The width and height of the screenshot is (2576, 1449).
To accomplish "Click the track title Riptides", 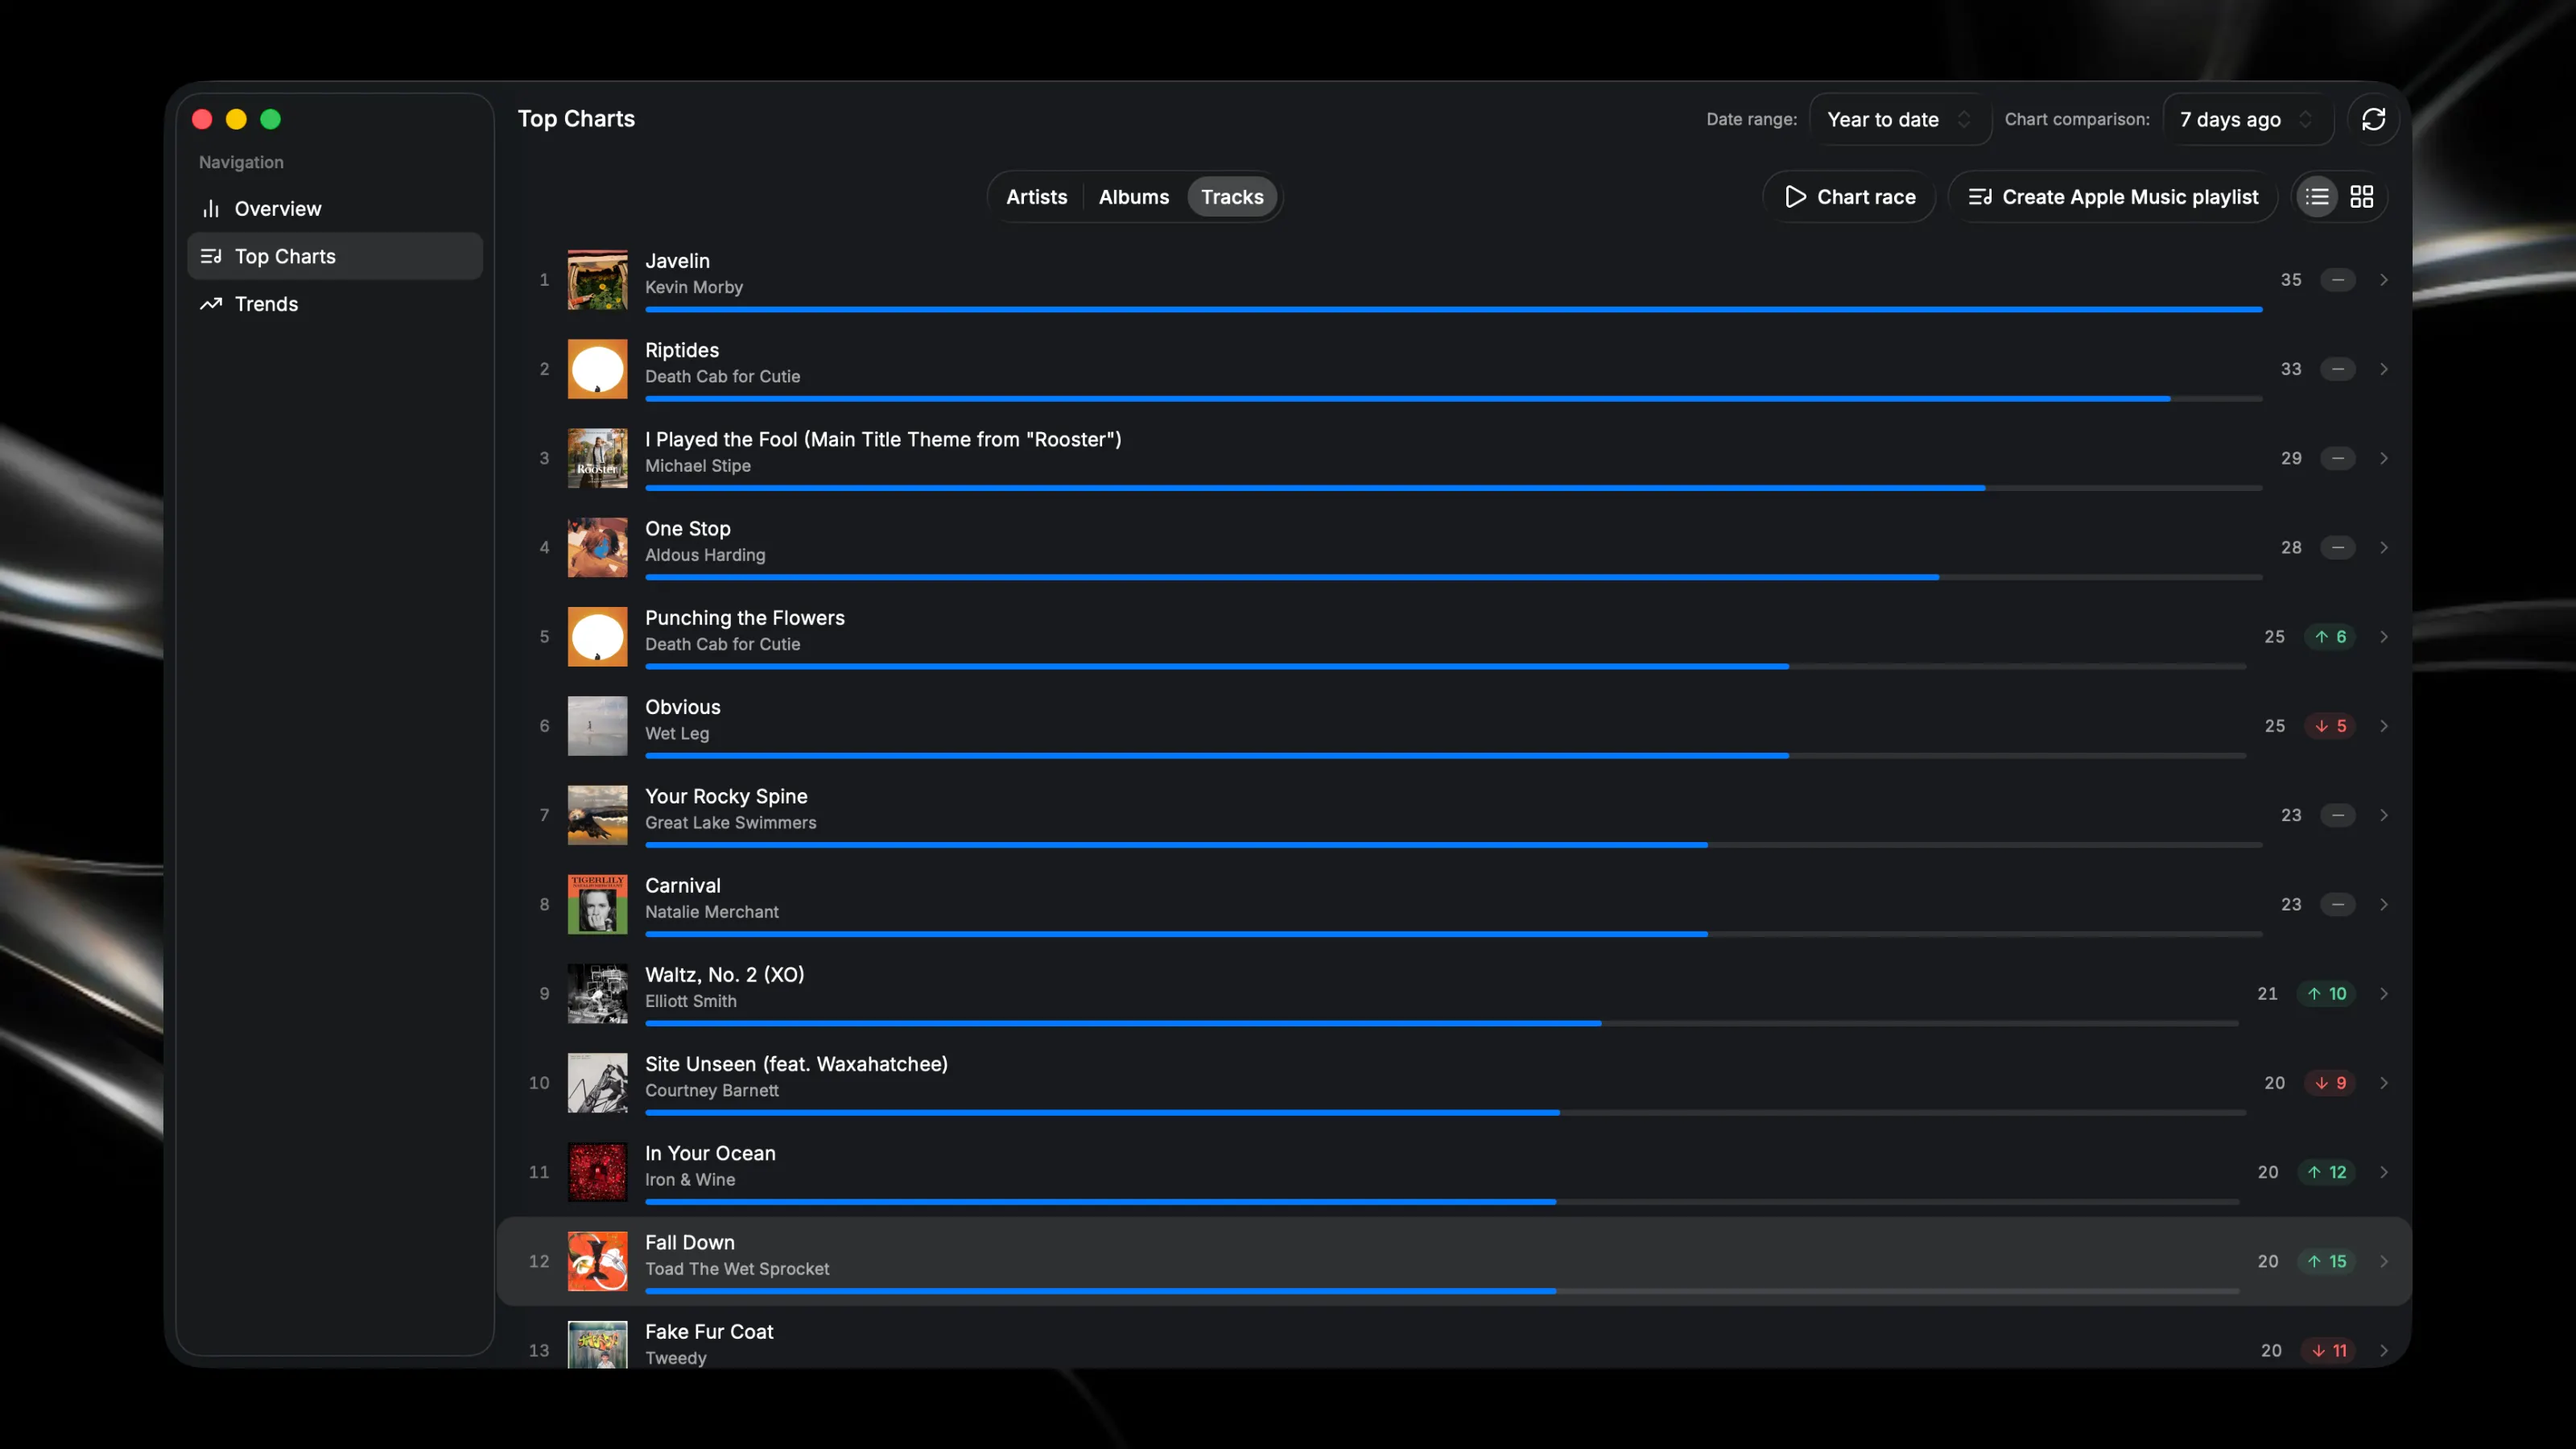I will [x=681, y=350].
